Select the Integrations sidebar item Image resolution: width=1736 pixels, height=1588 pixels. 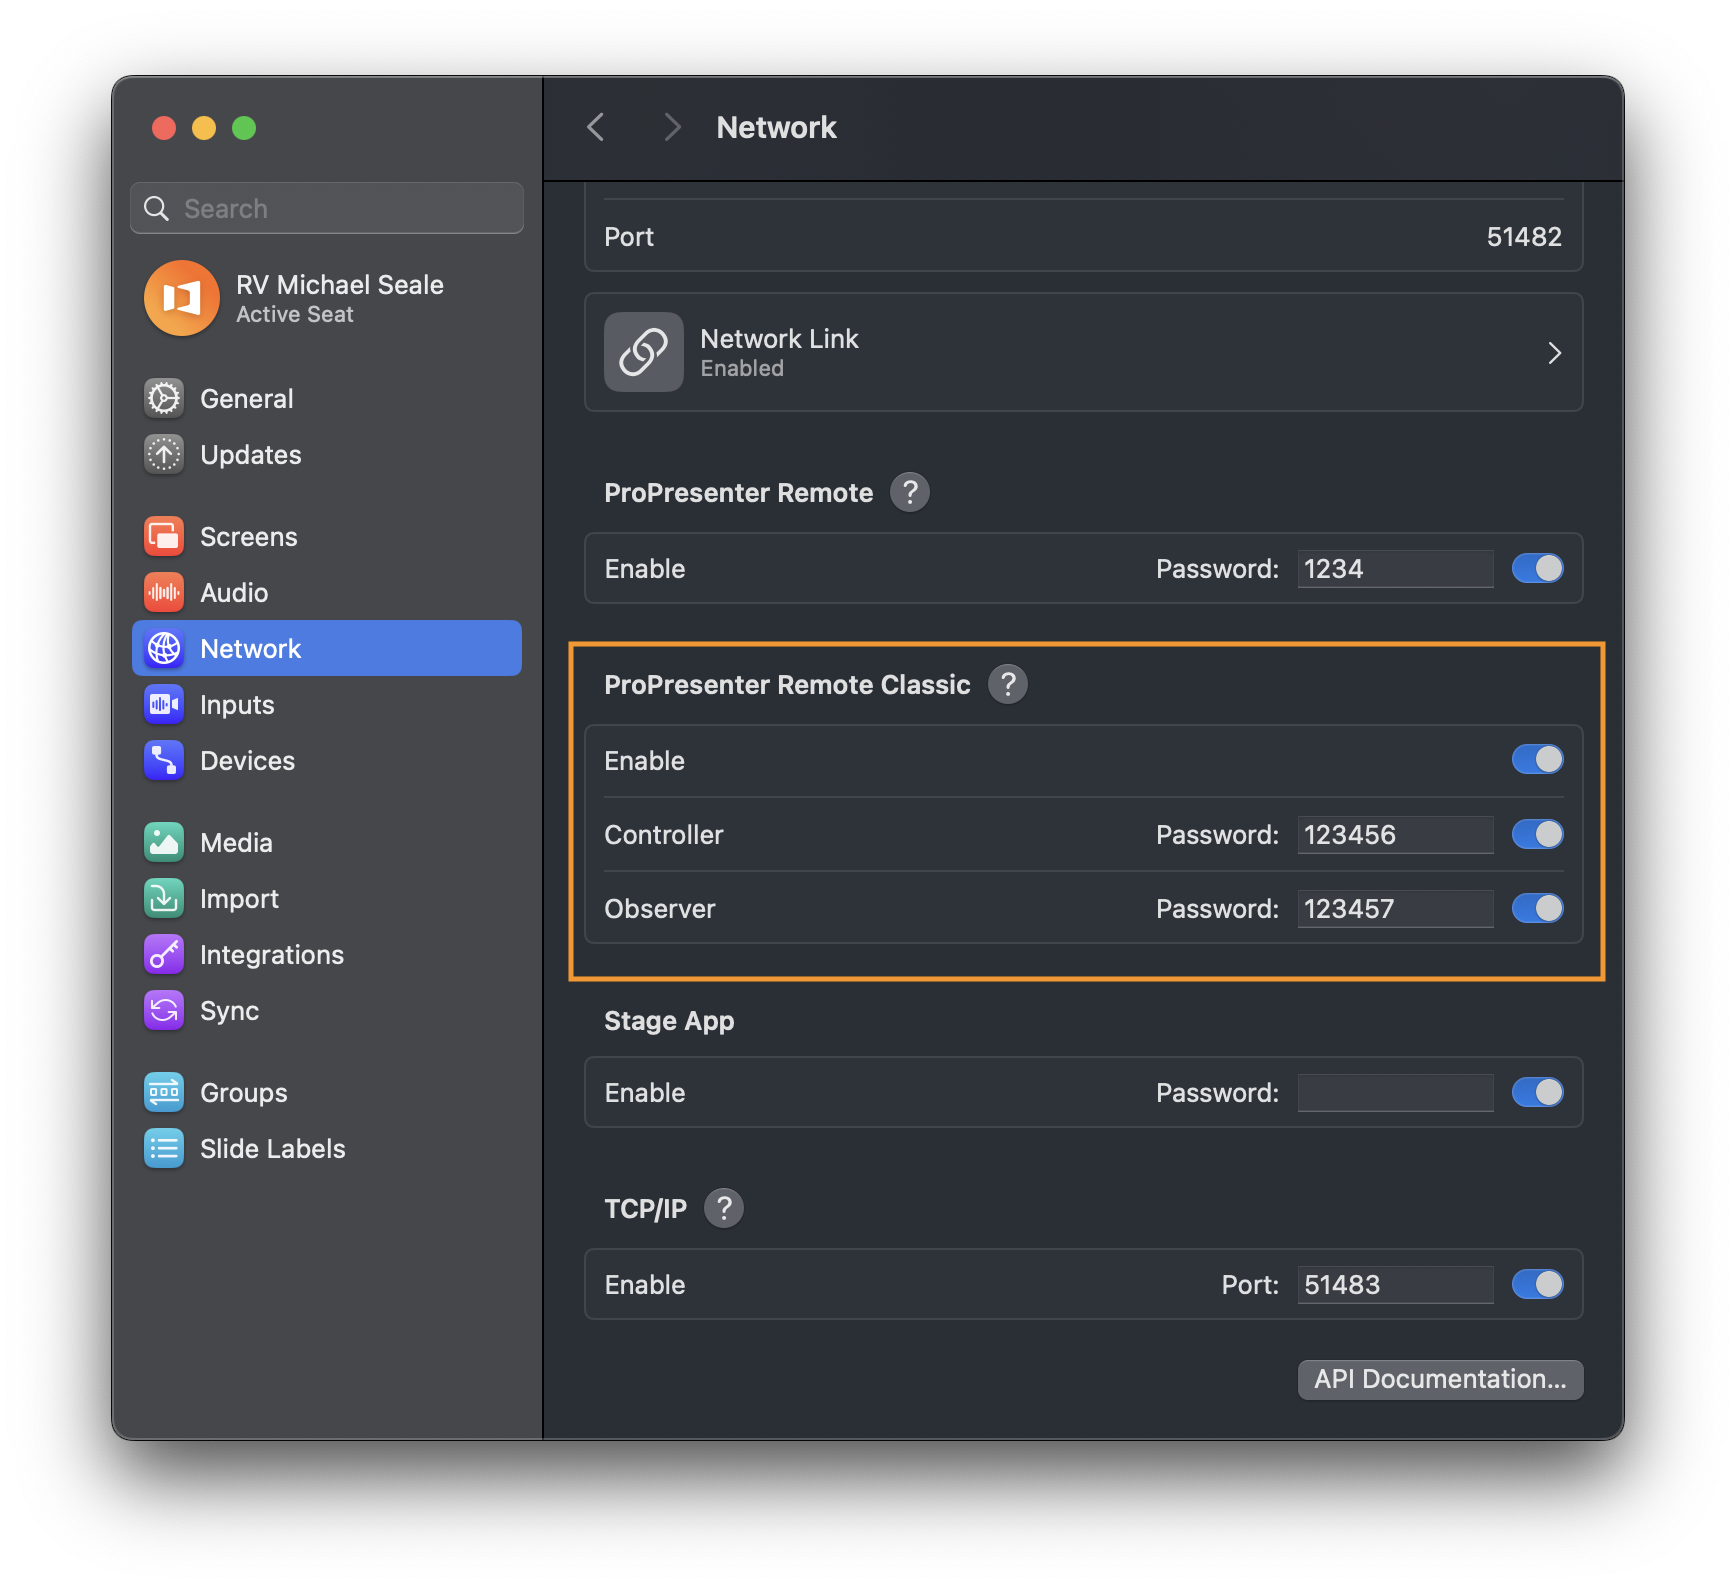tap(271, 954)
